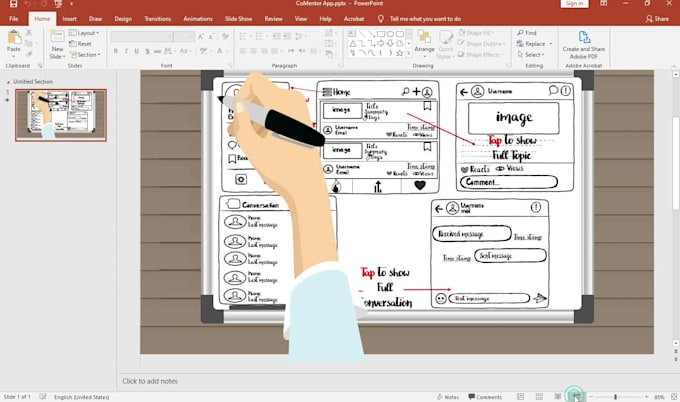This screenshot has width=680, height=402.
Task: Click the New Slide icon
Action: (57, 36)
